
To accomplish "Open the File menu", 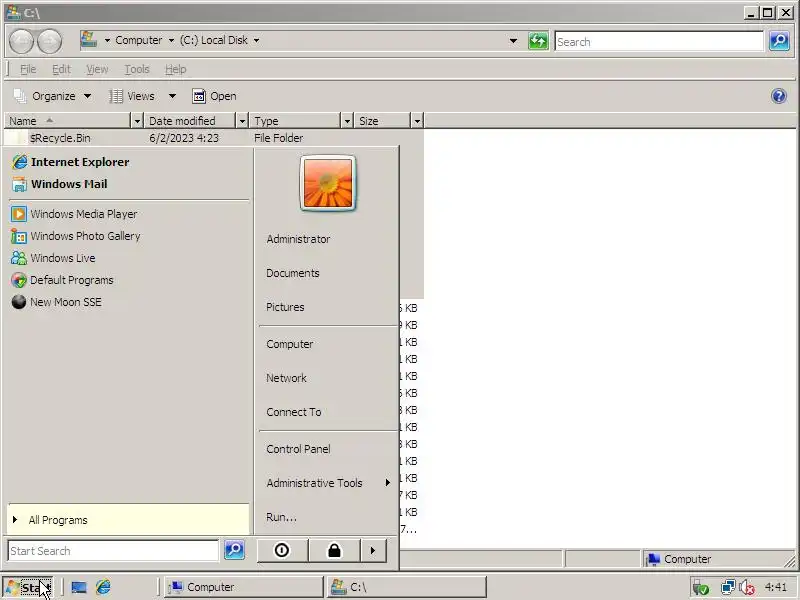I will pos(28,69).
